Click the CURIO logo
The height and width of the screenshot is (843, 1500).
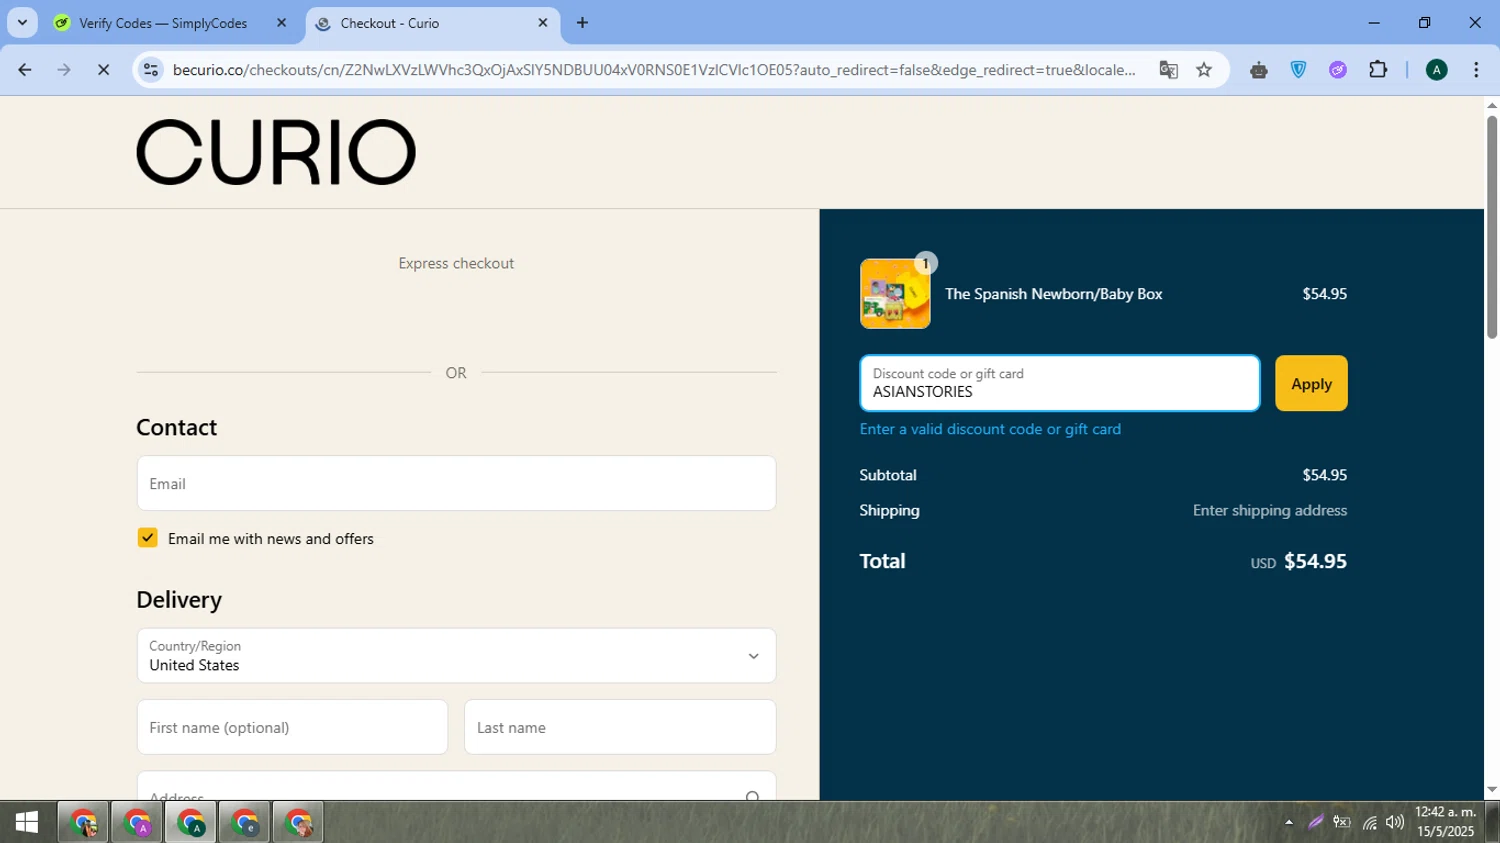coord(276,152)
